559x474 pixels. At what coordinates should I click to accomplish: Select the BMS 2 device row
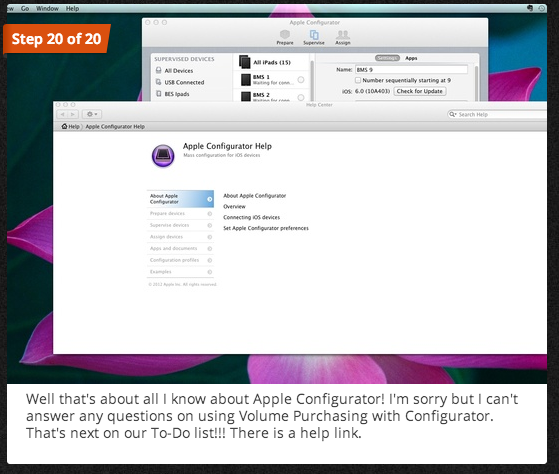point(272,96)
